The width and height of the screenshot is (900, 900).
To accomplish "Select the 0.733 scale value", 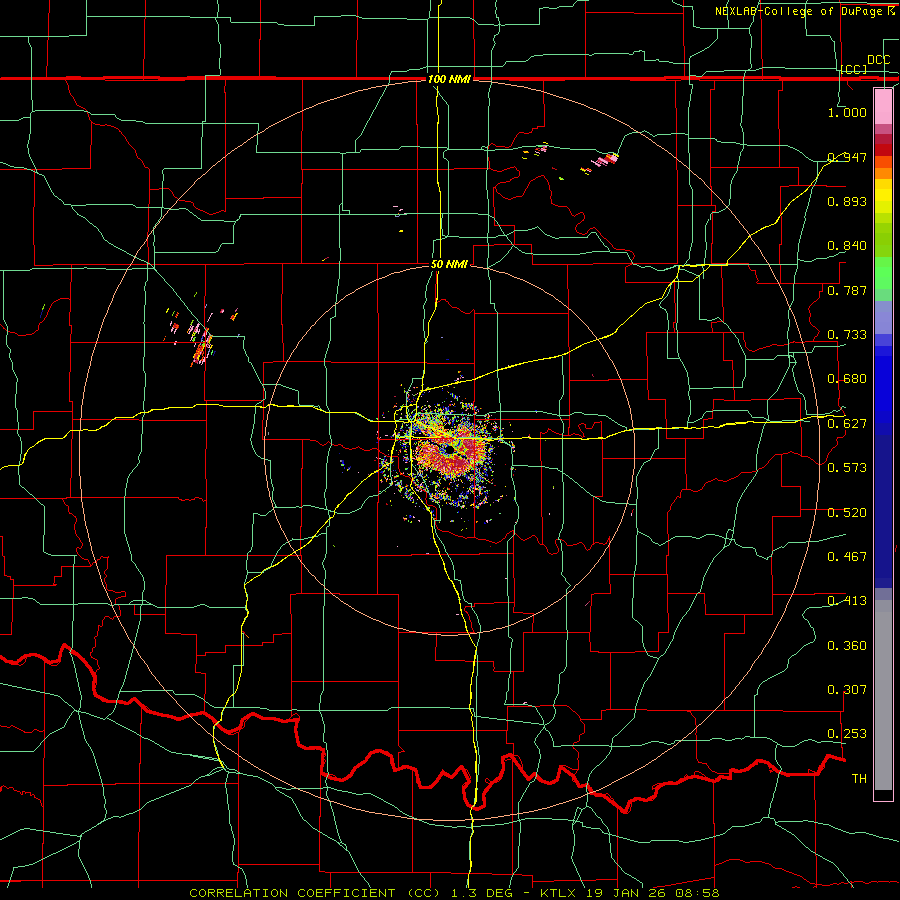I will click(847, 335).
